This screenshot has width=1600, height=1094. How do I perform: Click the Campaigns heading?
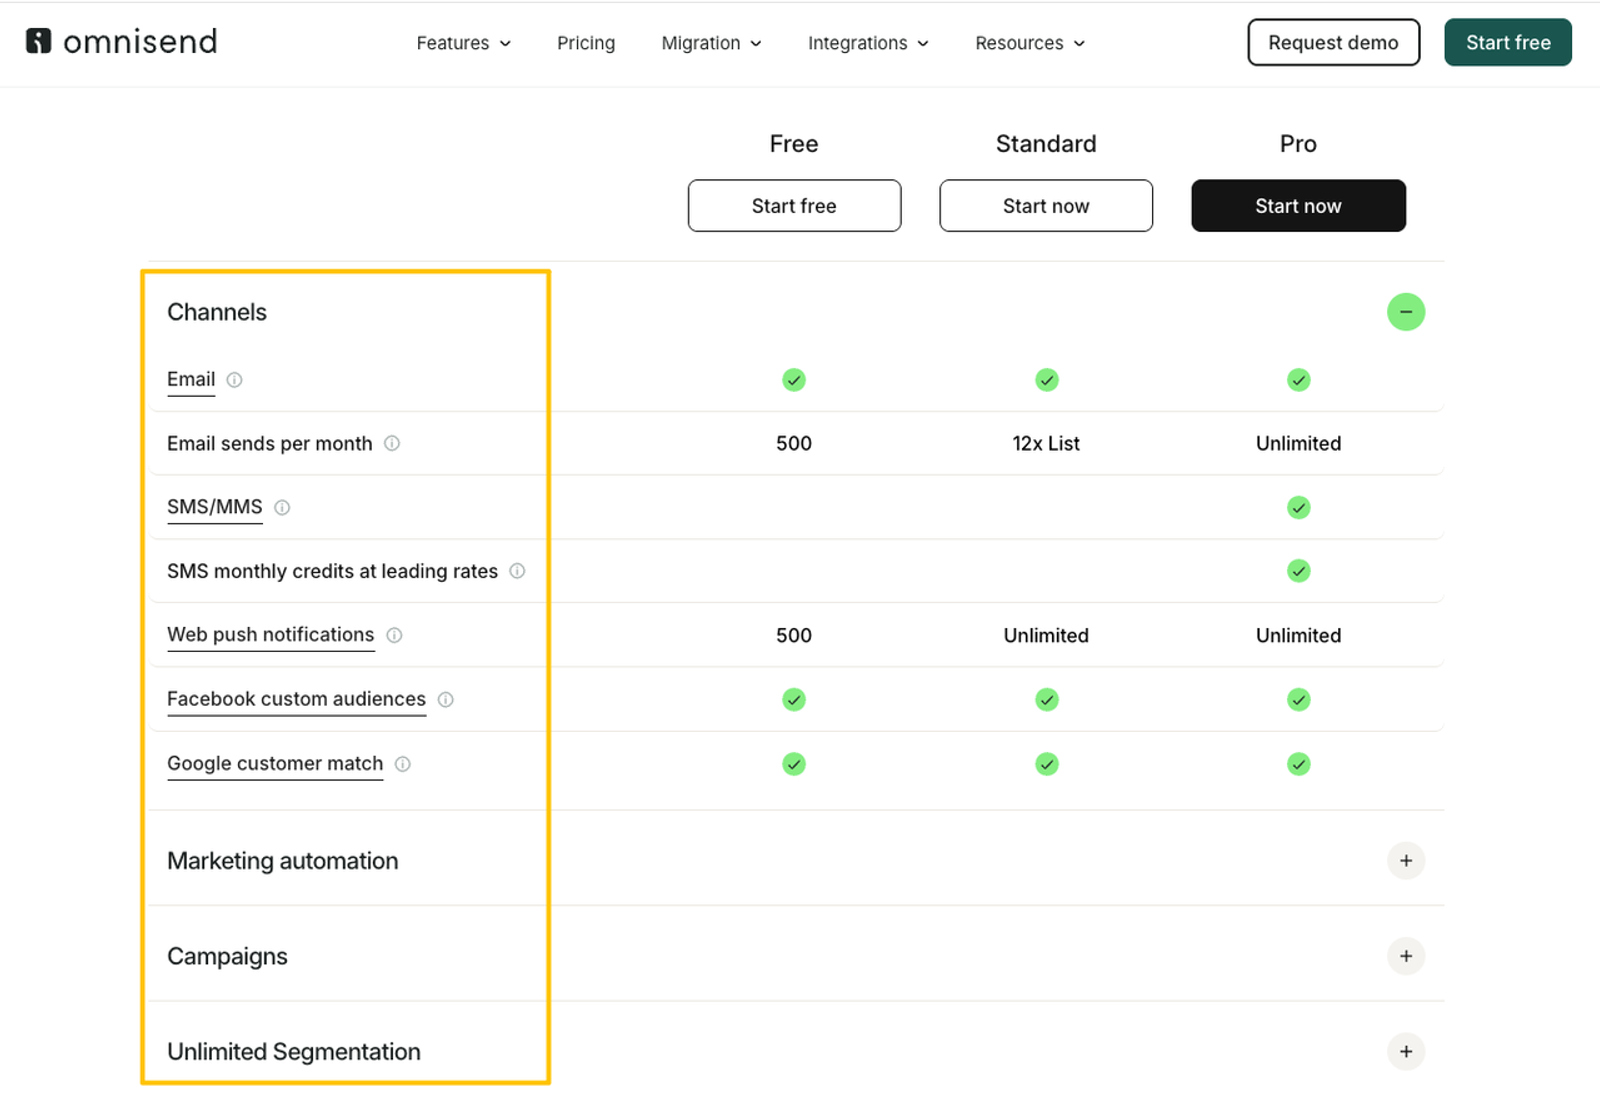click(227, 957)
